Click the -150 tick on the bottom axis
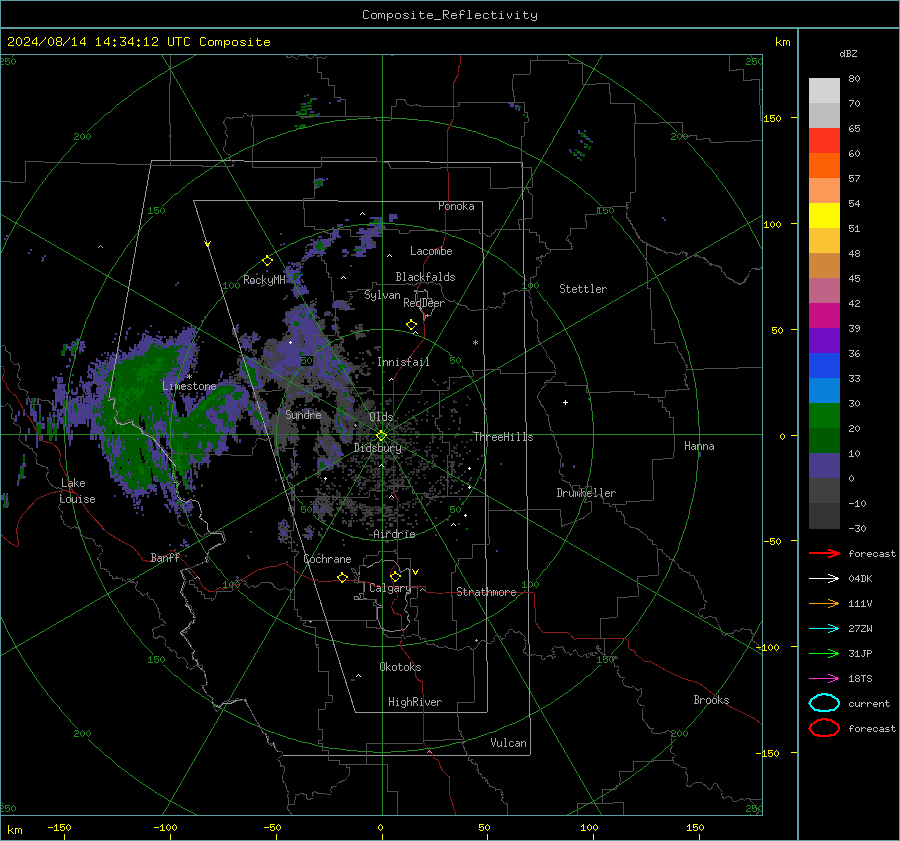This screenshot has width=900, height=841. pos(59,828)
